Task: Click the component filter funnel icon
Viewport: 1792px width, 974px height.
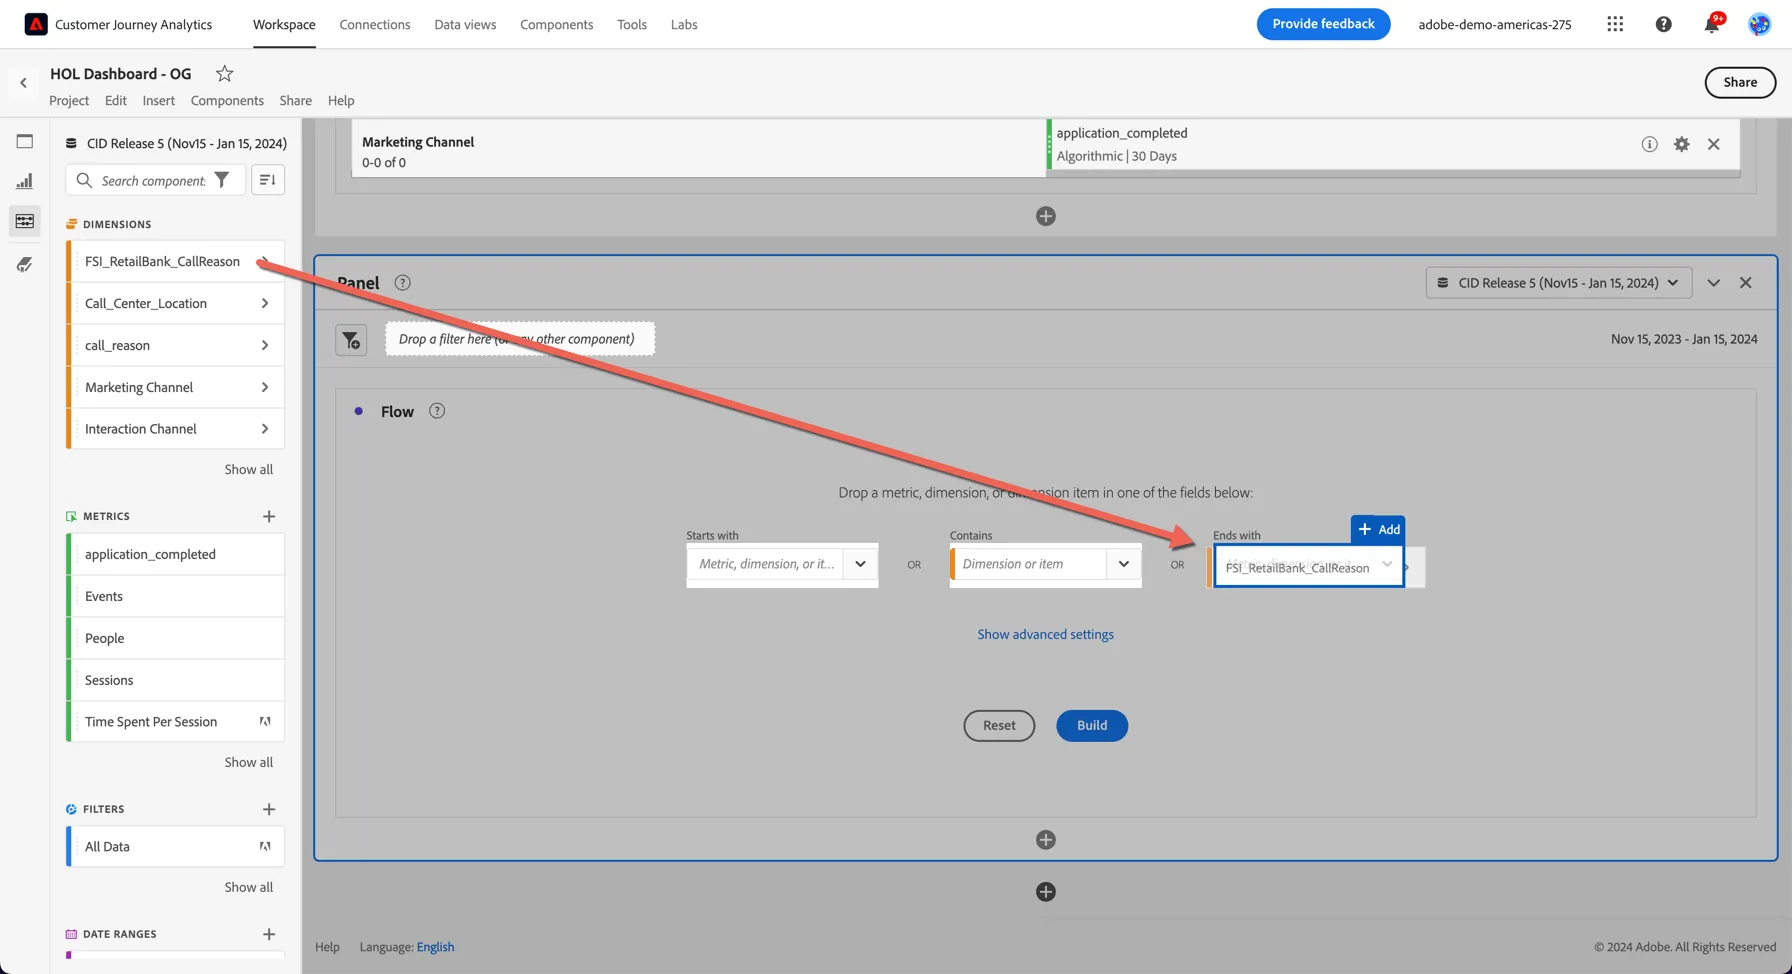Action: tap(222, 180)
